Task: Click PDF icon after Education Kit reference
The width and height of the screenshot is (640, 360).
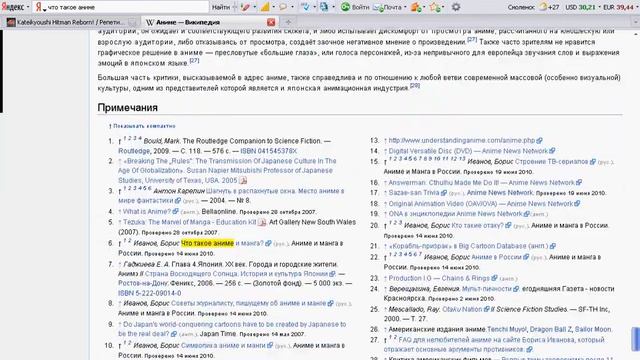Action: (262, 222)
